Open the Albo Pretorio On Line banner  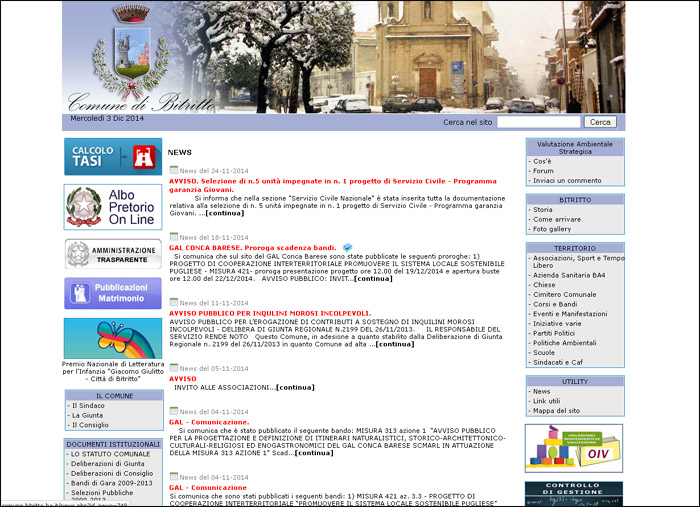[113, 207]
